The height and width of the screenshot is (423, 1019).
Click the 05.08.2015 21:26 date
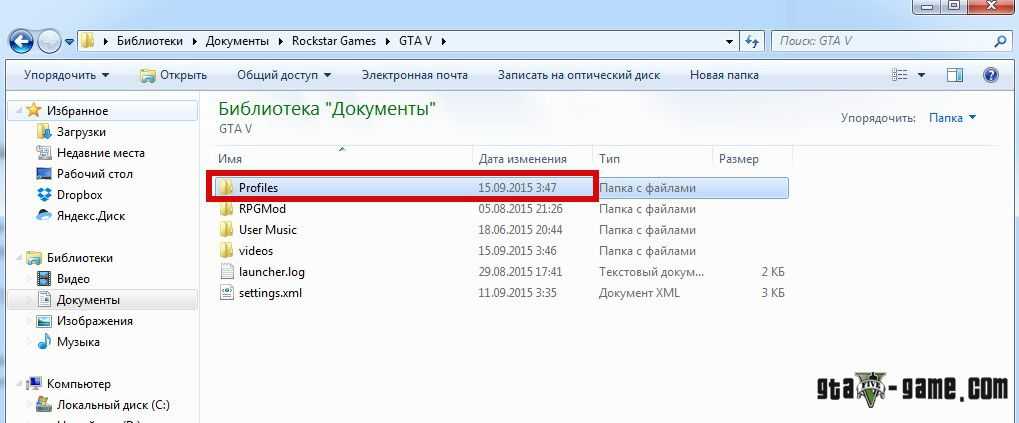[521, 209]
